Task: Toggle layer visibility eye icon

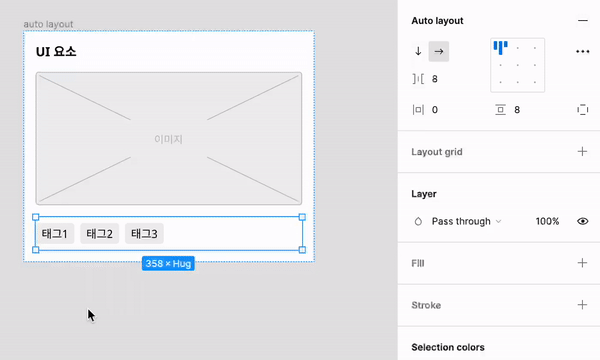Action: [x=582, y=222]
